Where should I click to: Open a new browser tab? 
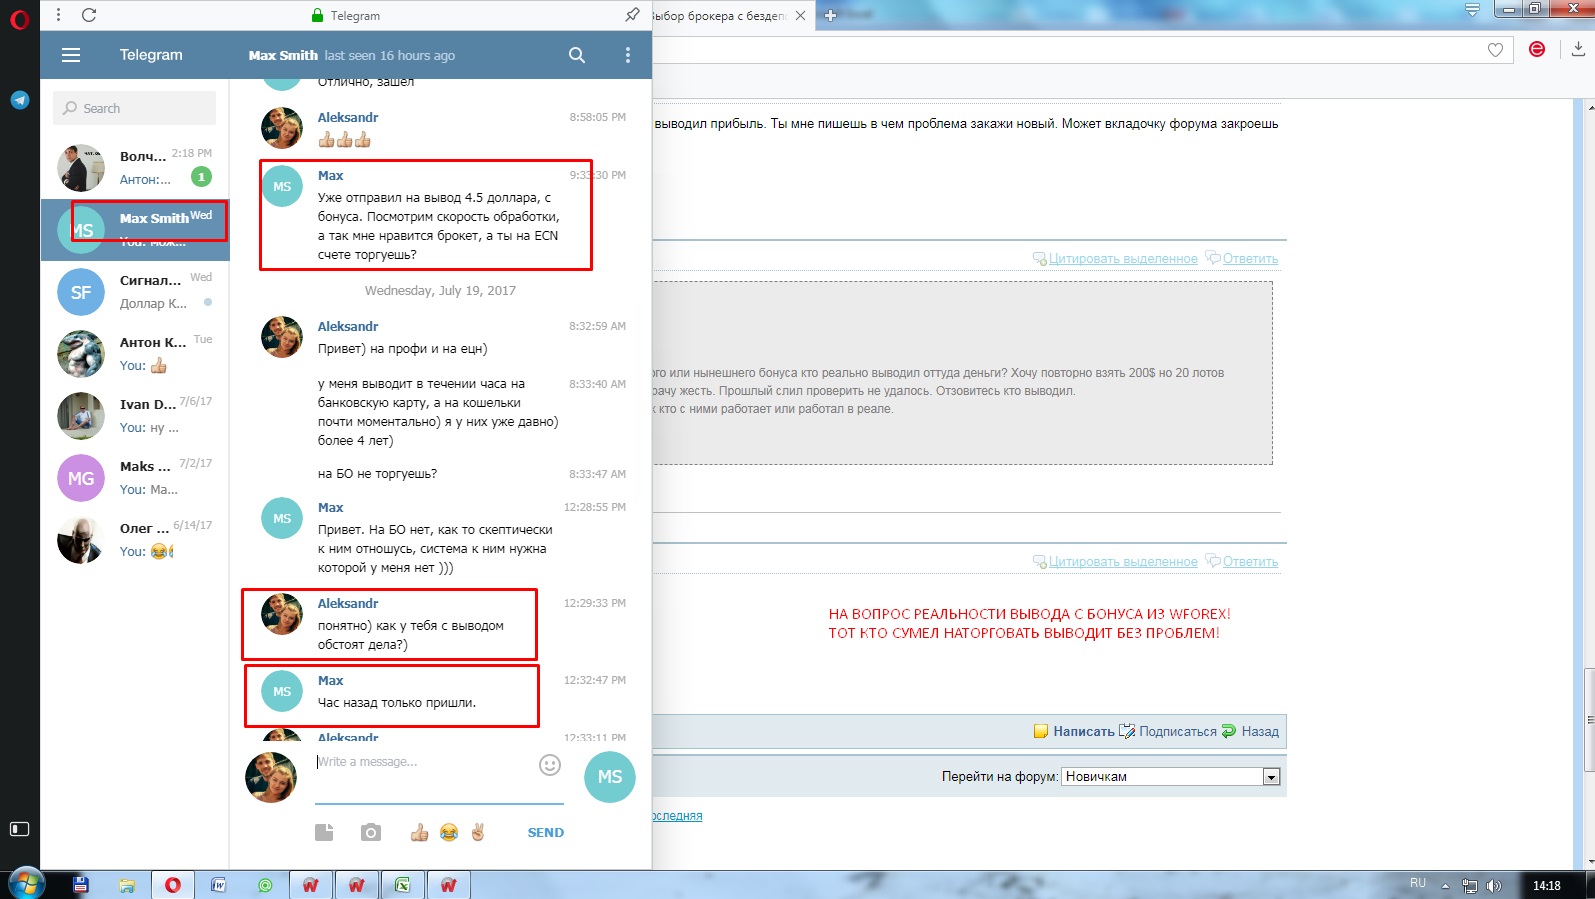(x=830, y=15)
